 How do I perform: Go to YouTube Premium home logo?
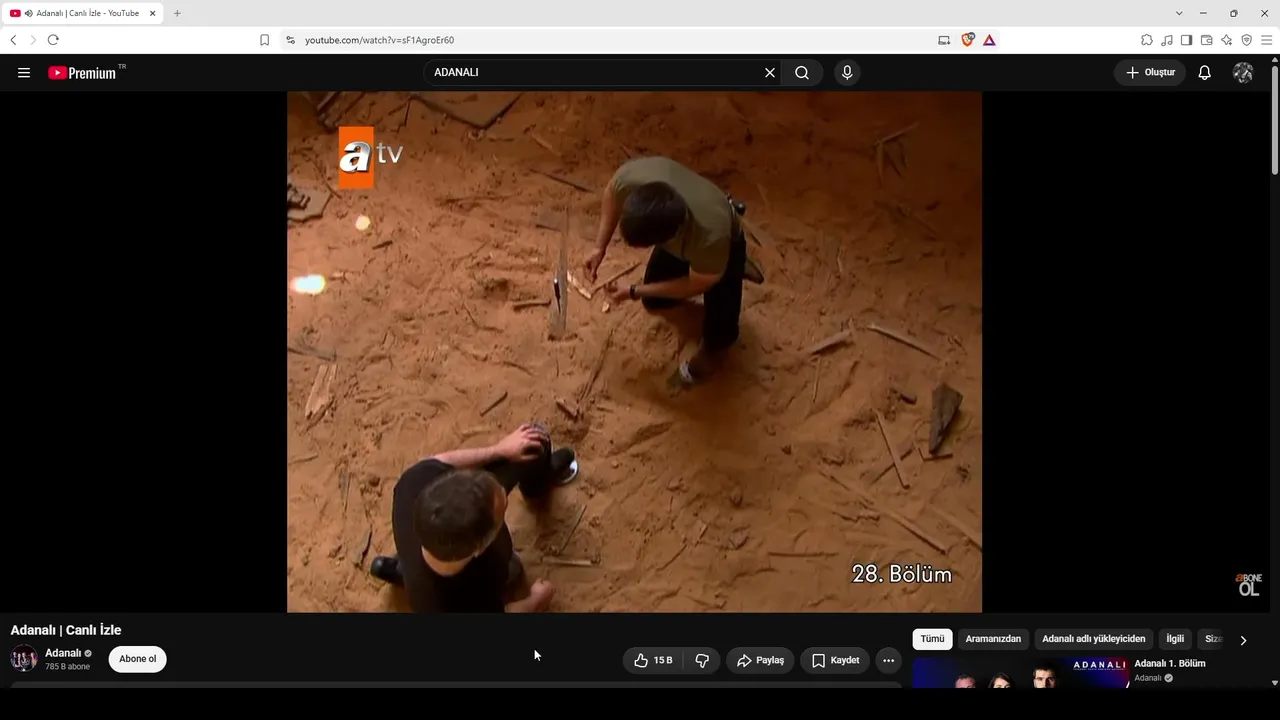coord(82,73)
